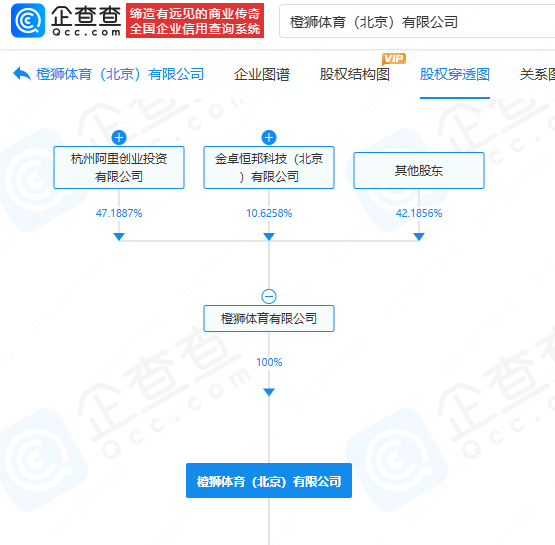Image resolution: width=555 pixels, height=545 pixels.
Task: Click the VIP badge icon
Action: click(394, 59)
